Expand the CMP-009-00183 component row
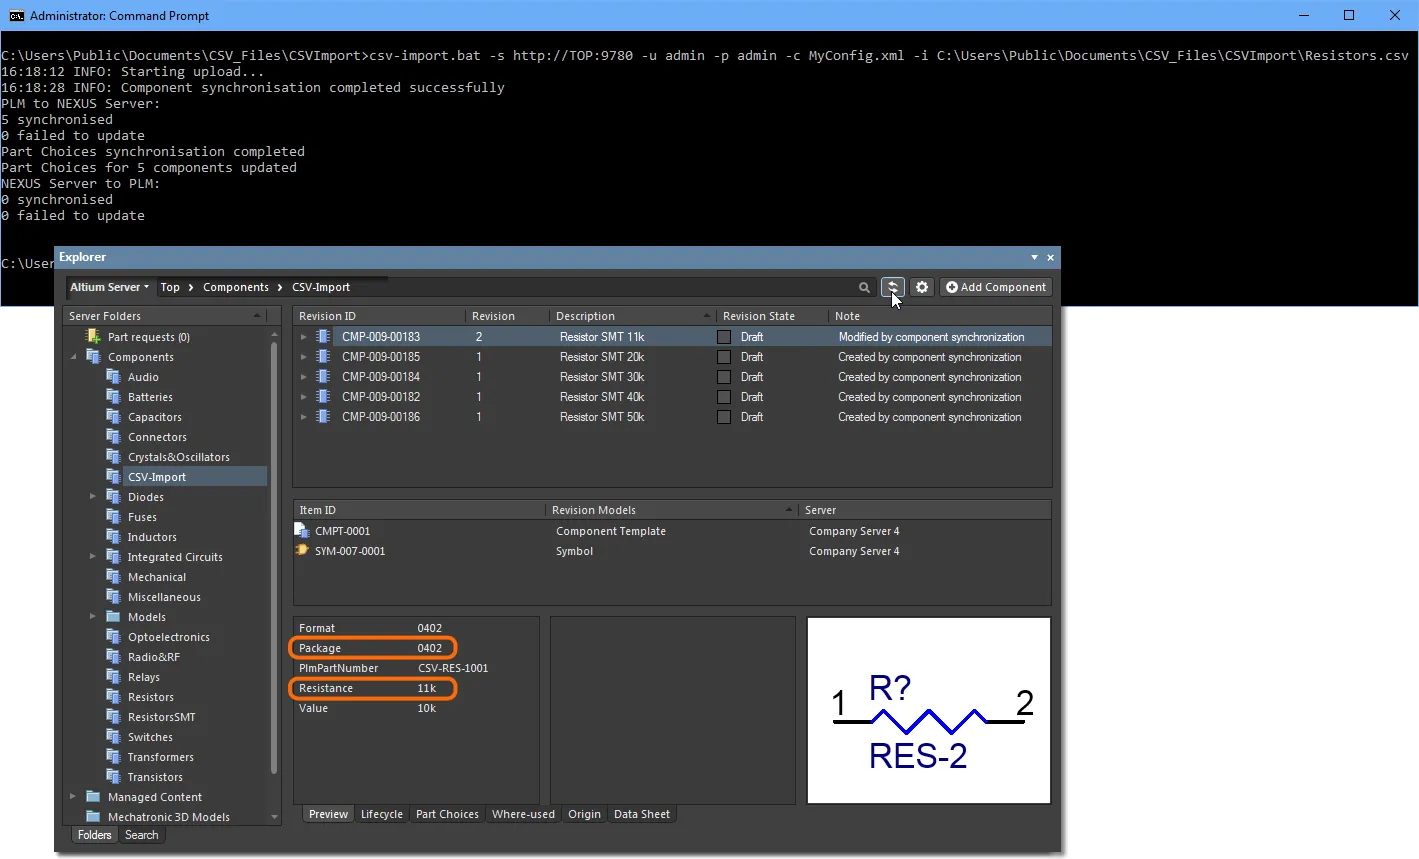Viewport: 1419px width, 859px height. click(x=304, y=337)
